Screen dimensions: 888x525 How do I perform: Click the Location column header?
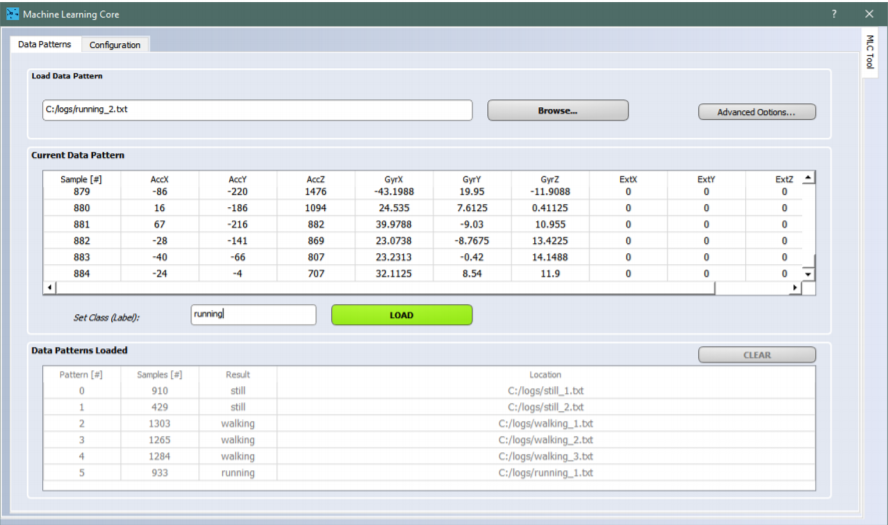[x=545, y=374]
